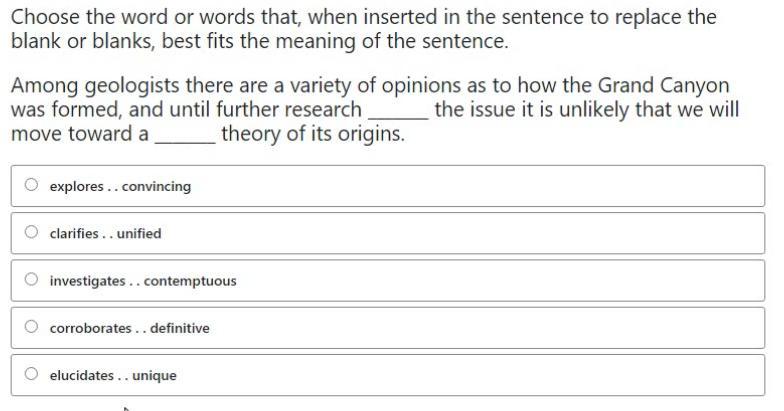Screen dimensions: 784x411
Task: Pick the 'elucidates . . unique' radio button
Action: [31, 374]
